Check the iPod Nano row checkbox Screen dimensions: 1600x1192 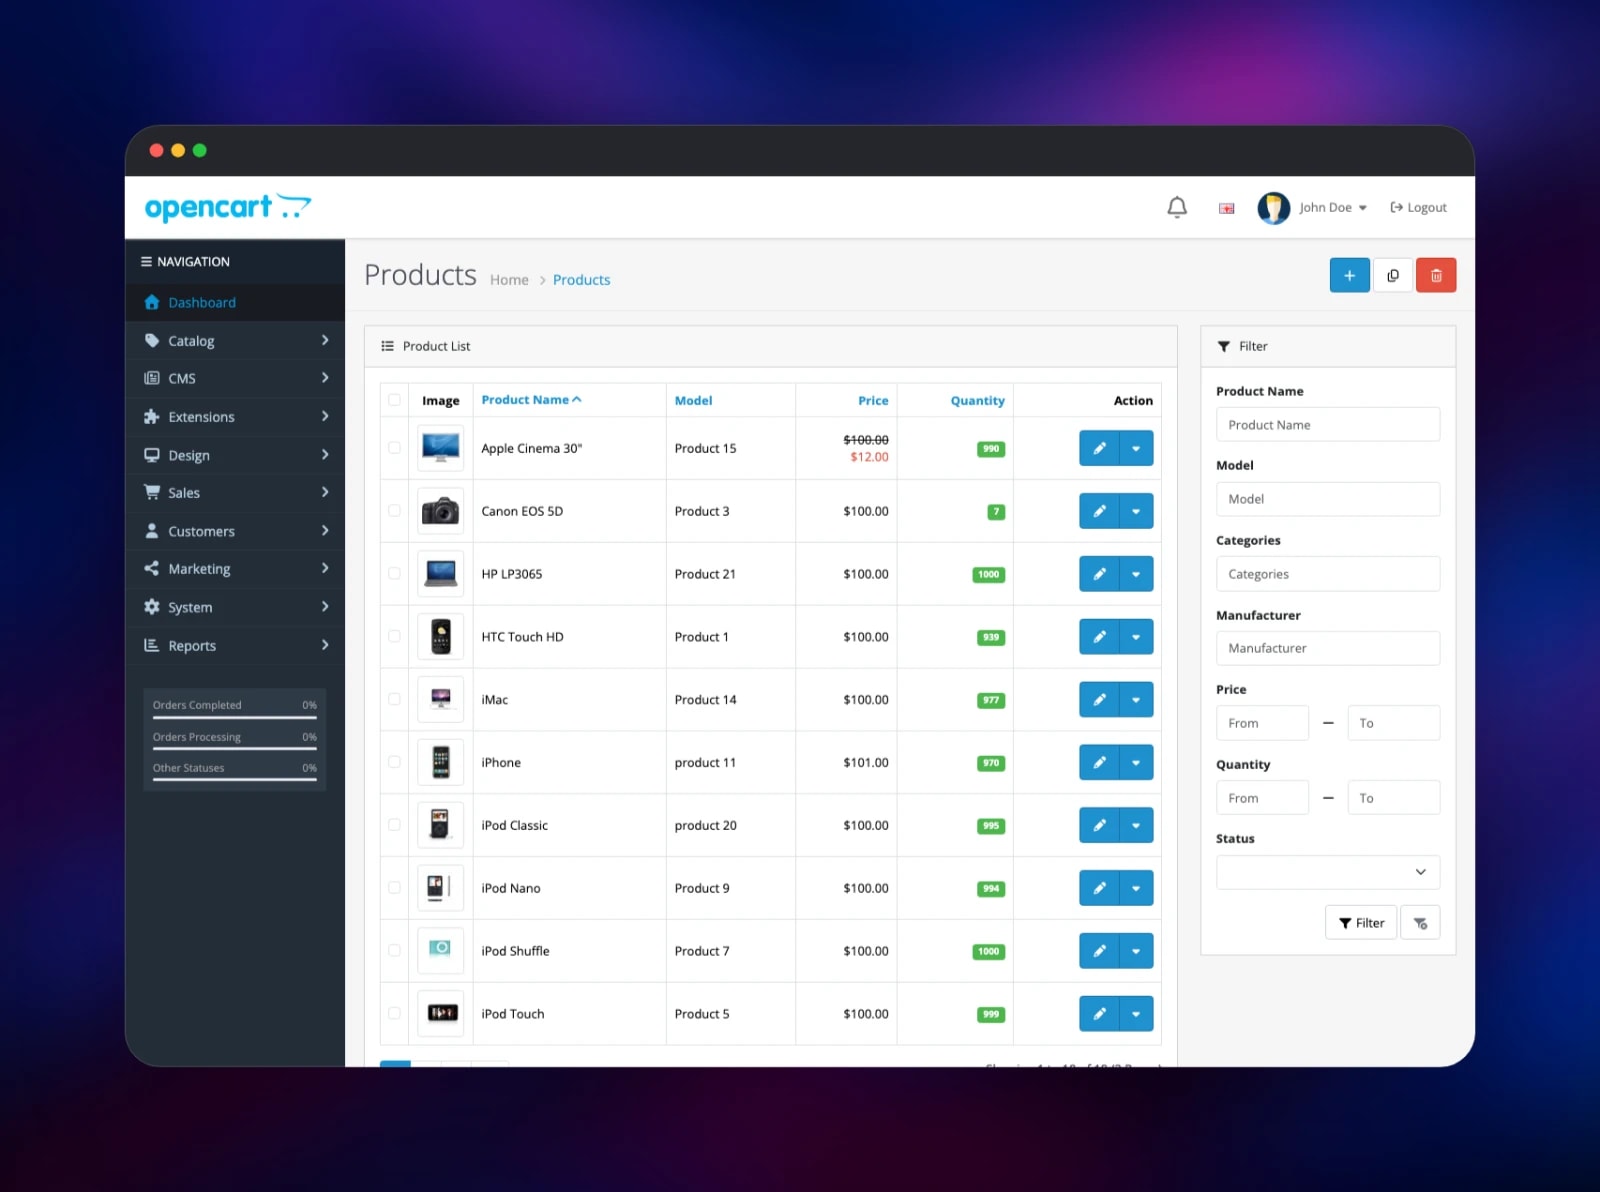[x=394, y=888]
